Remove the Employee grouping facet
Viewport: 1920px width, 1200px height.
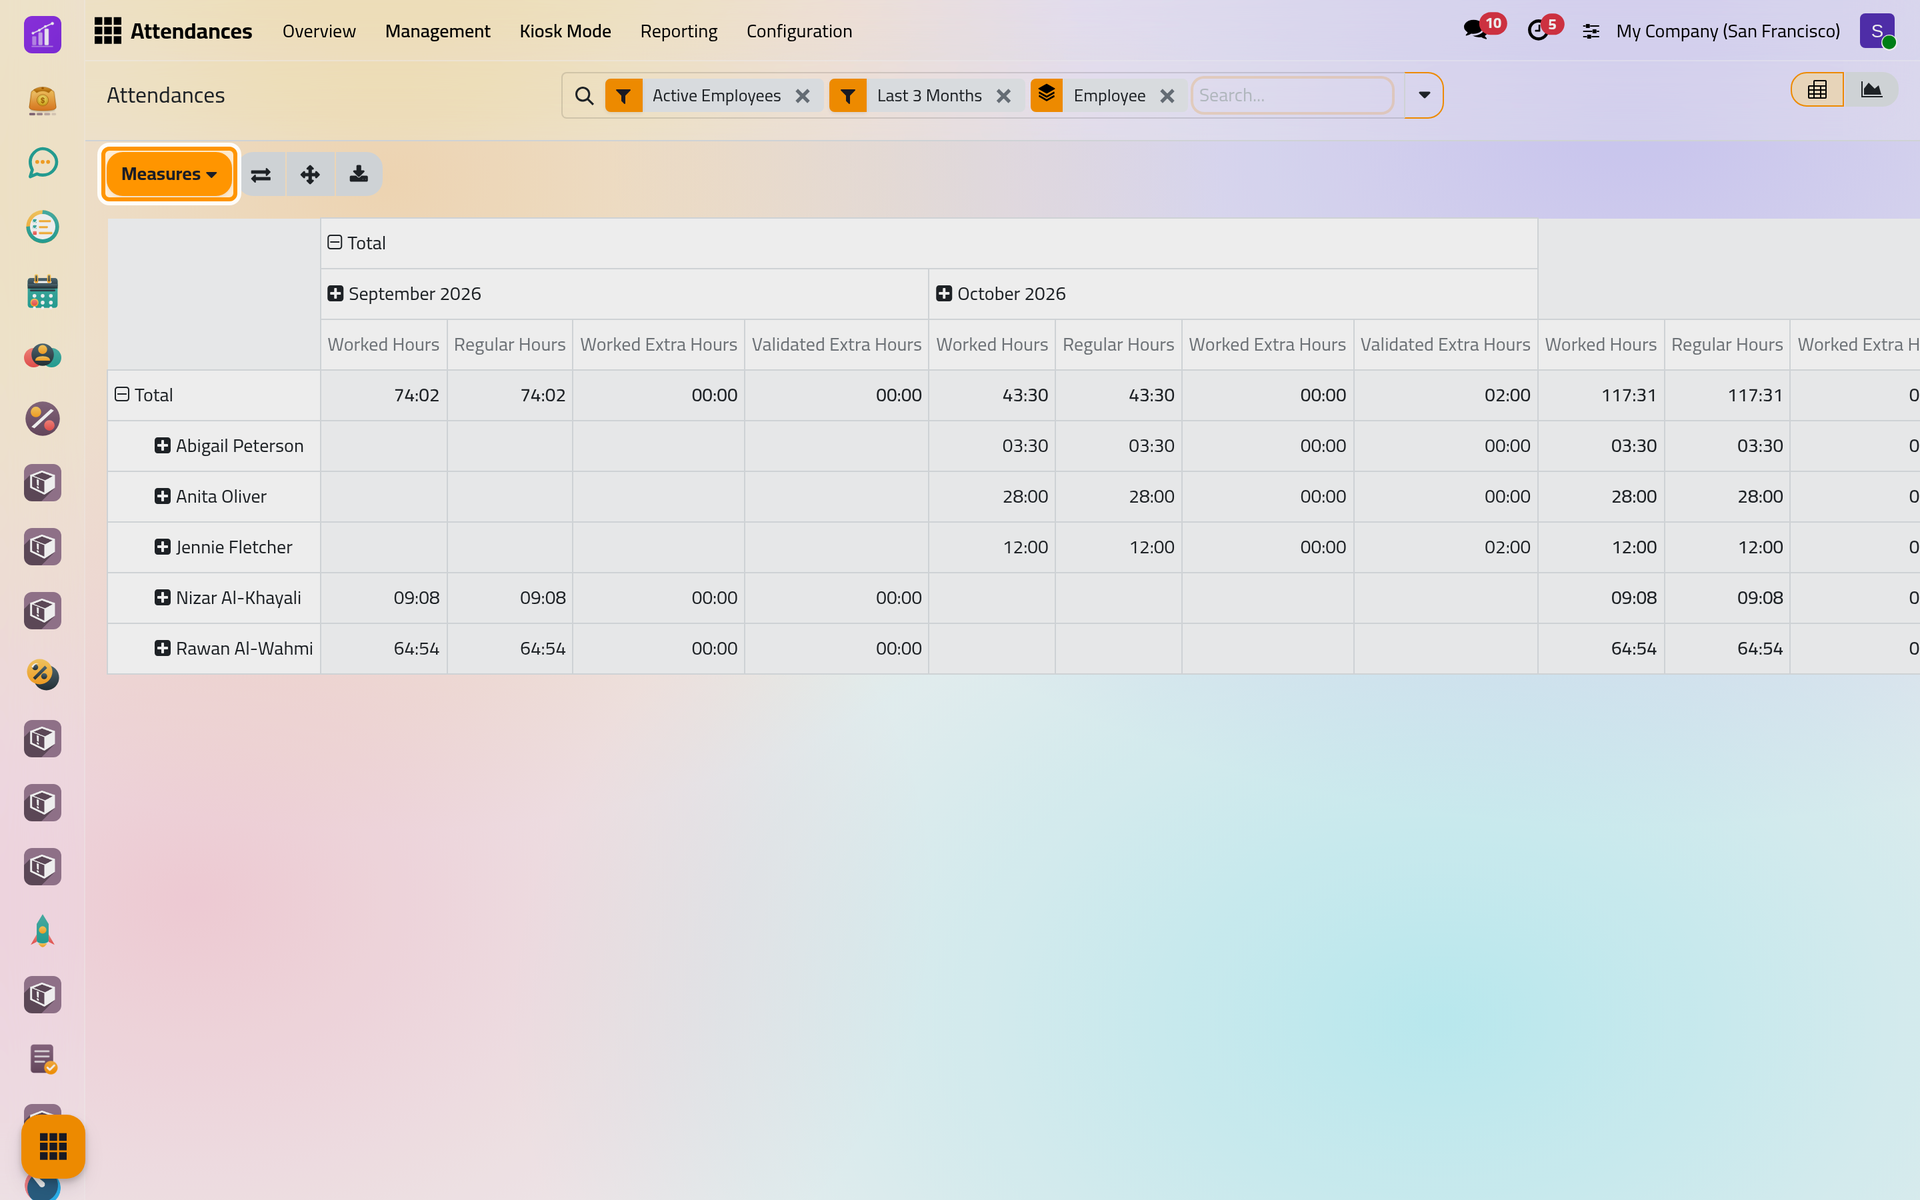click(1167, 96)
